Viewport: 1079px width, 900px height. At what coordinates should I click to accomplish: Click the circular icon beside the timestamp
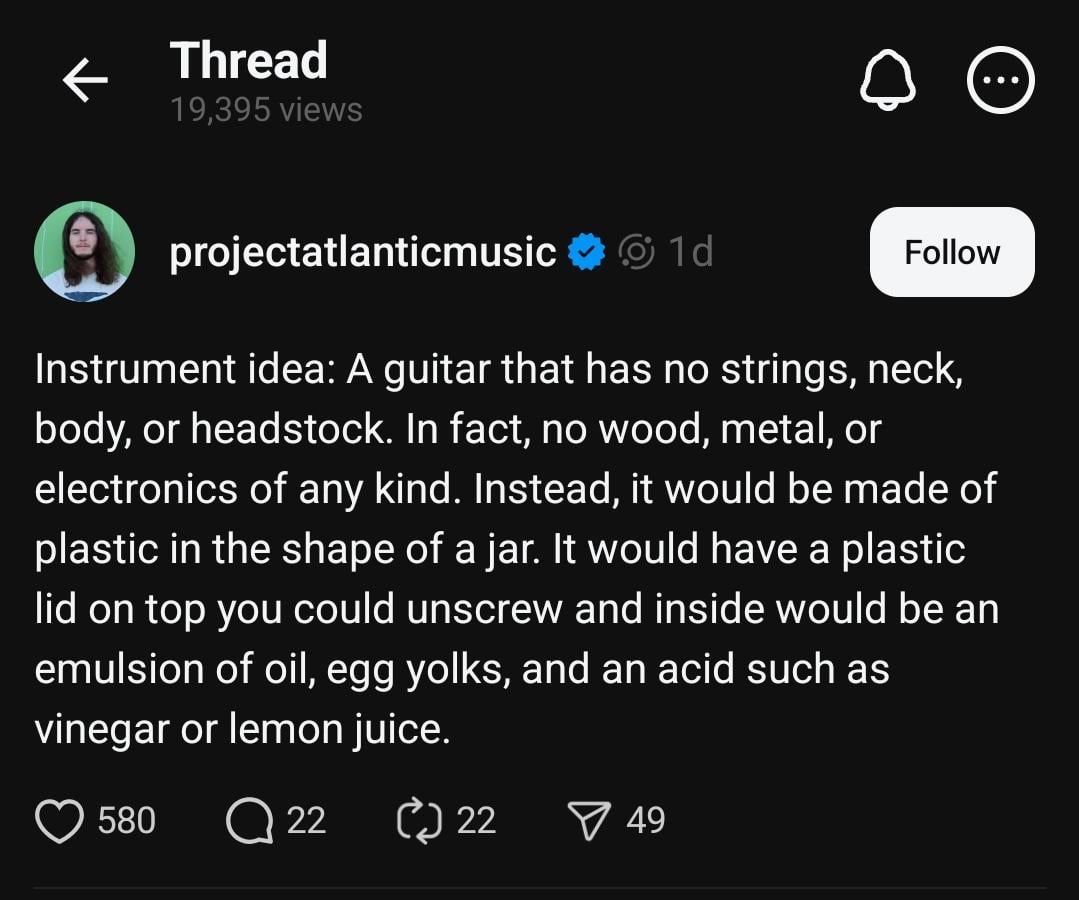636,252
